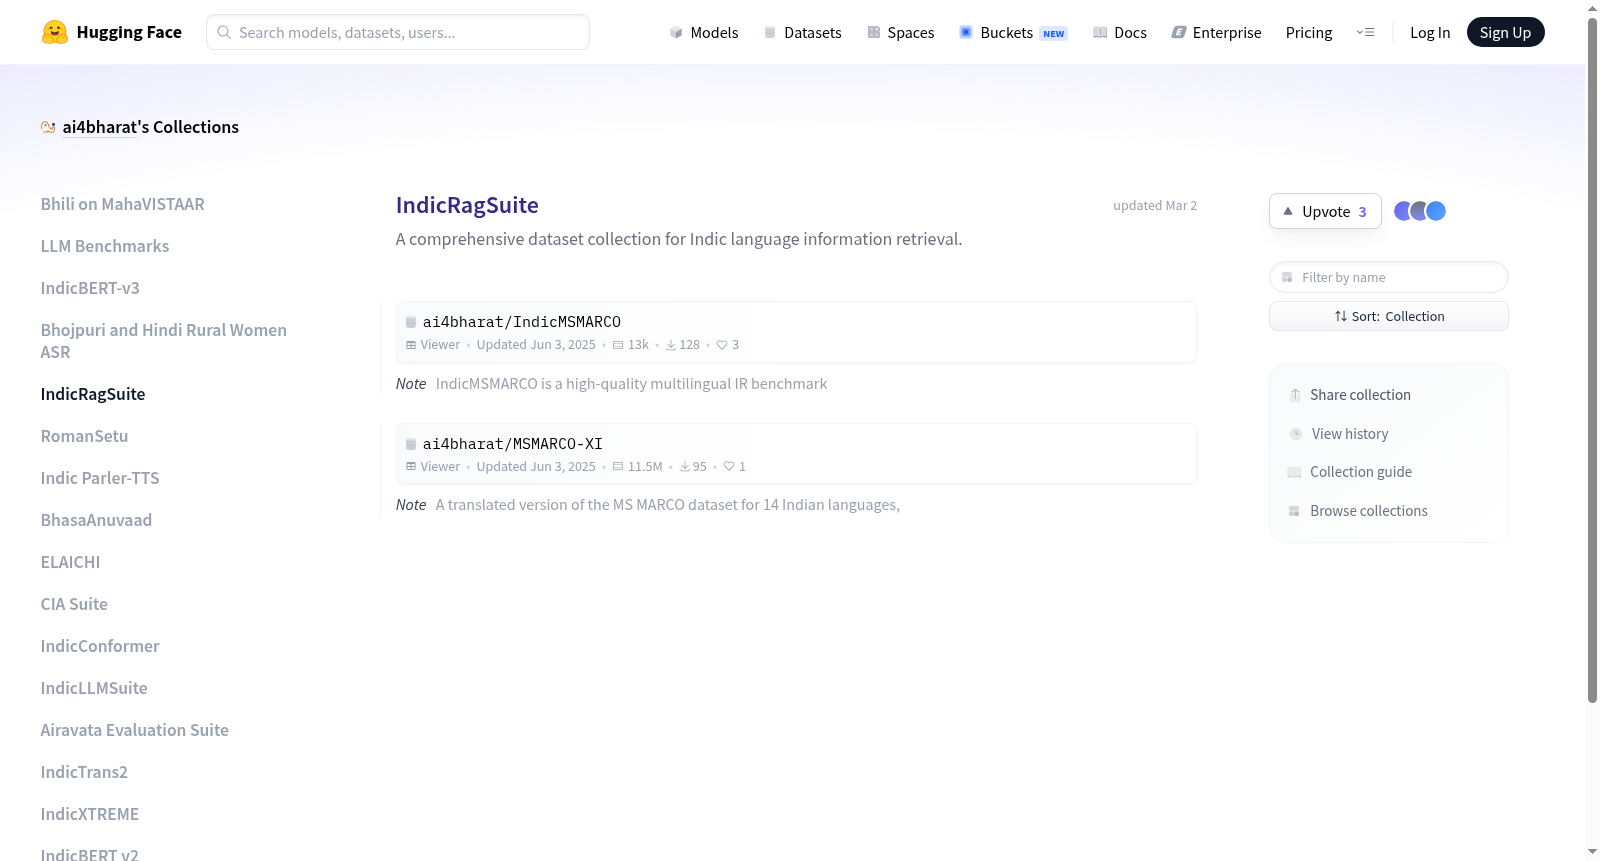Open the LLM Benchmarks collection
Image resolution: width=1600 pixels, height=861 pixels.
(105, 246)
